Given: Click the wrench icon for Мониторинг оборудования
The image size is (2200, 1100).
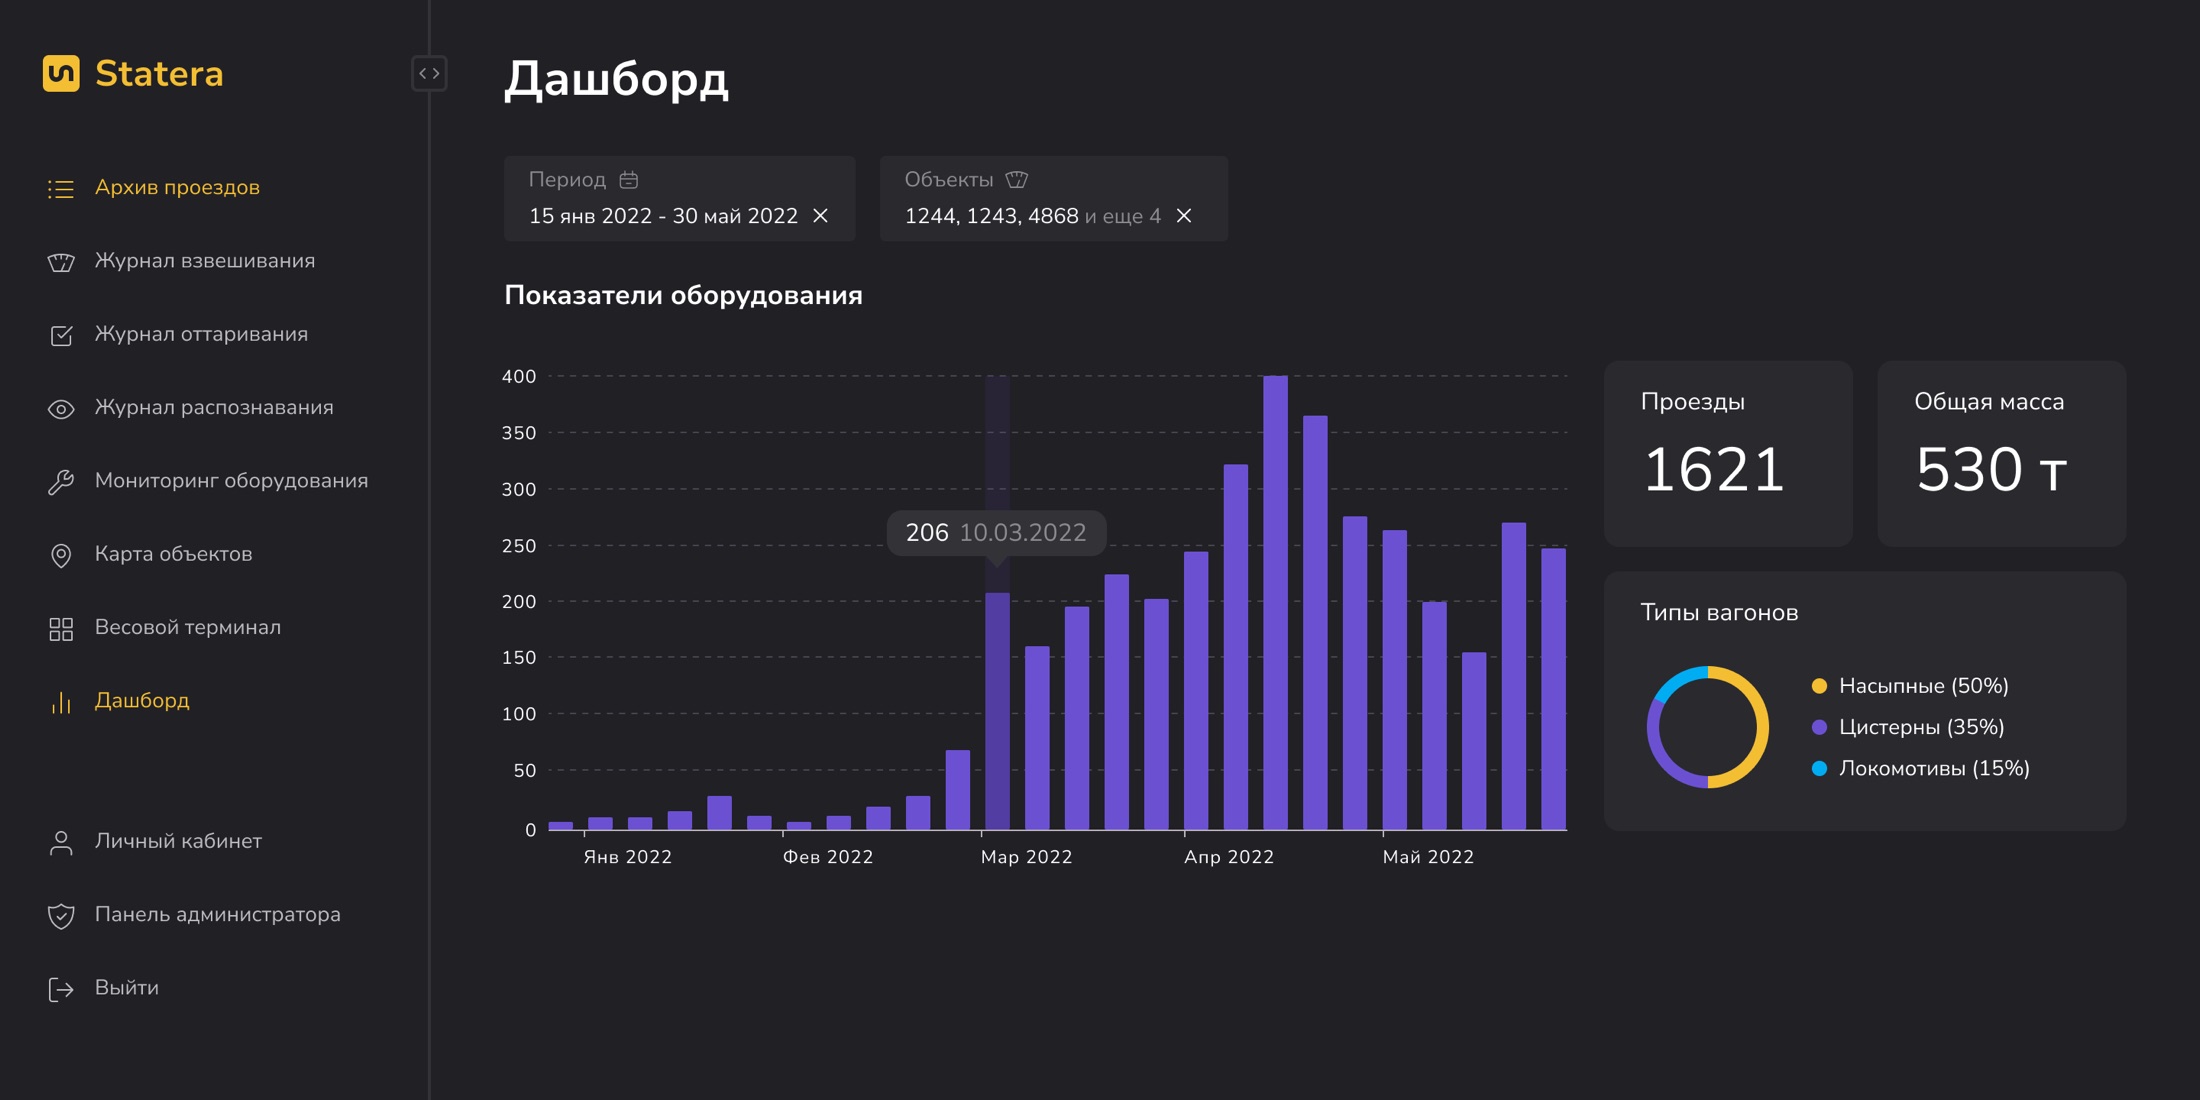Looking at the screenshot, I should click(x=61, y=482).
